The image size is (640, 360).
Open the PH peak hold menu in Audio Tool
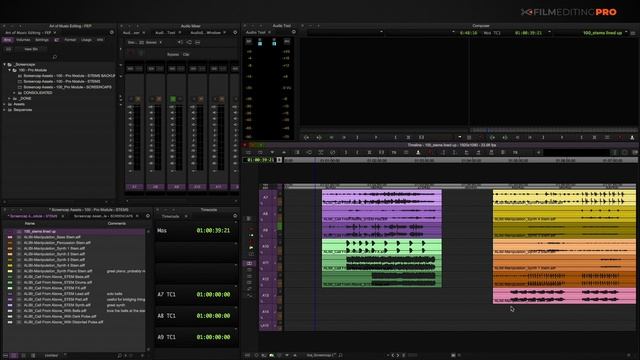287,41
